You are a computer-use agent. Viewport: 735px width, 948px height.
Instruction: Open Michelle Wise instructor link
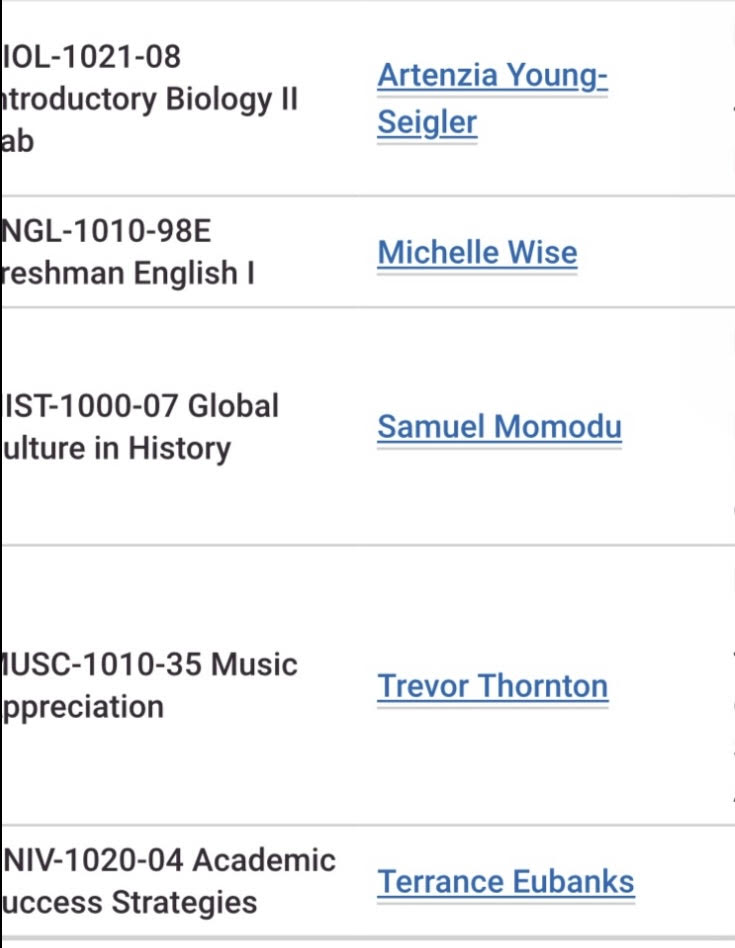tap(478, 252)
